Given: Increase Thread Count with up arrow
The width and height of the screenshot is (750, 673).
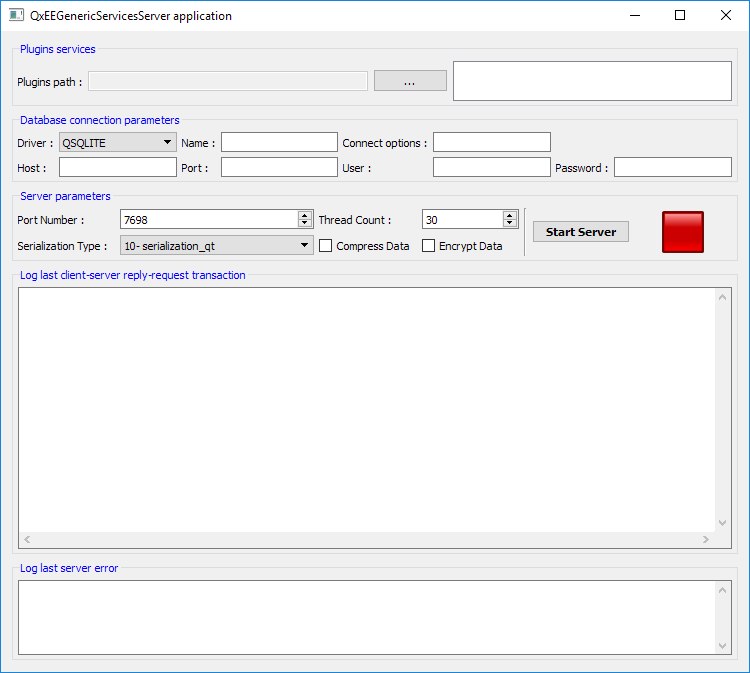Looking at the screenshot, I should point(510,215).
